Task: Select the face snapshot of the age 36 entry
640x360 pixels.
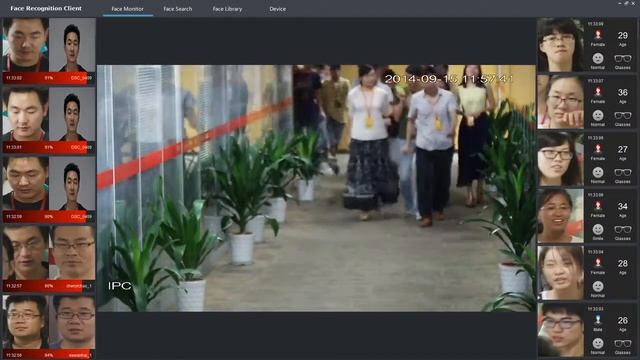Action: click(x=560, y=102)
